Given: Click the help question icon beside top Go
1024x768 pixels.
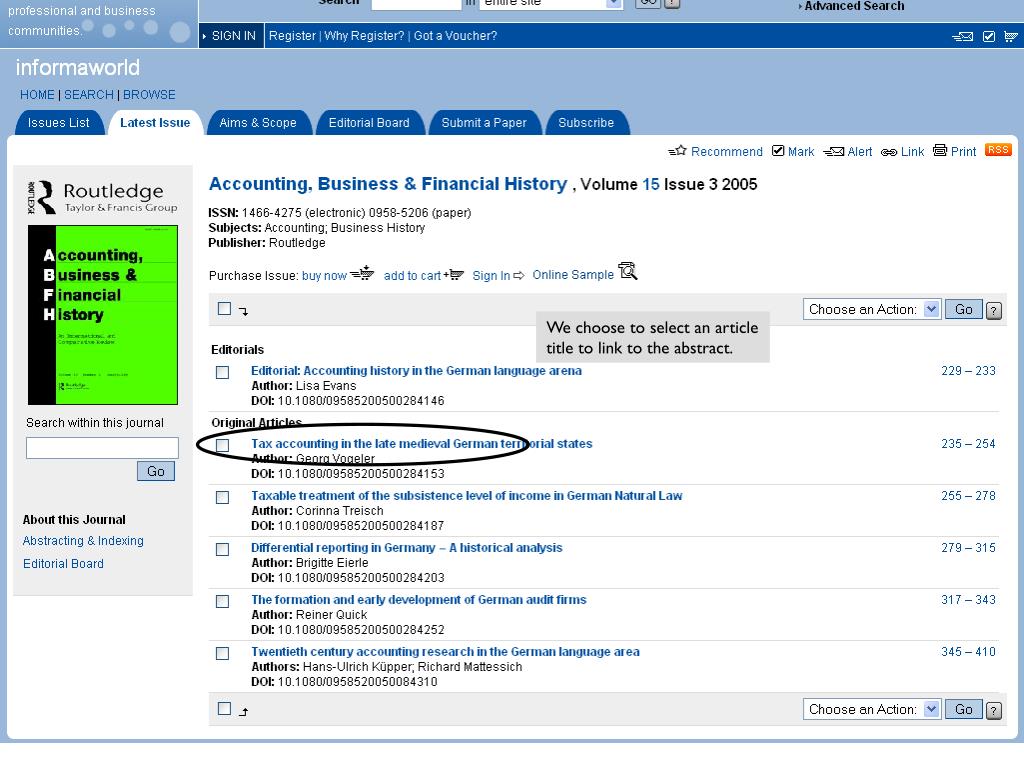Looking at the screenshot, I should [994, 310].
